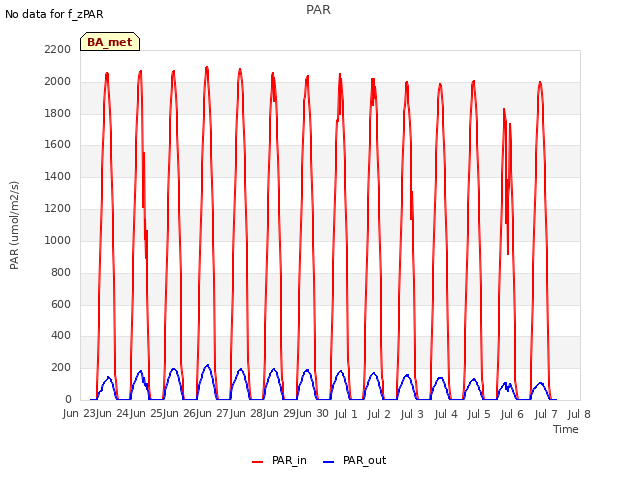Click the Jun 27 x-axis label
The height and width of the screenshot is (480, 640).
coord(213,414)
